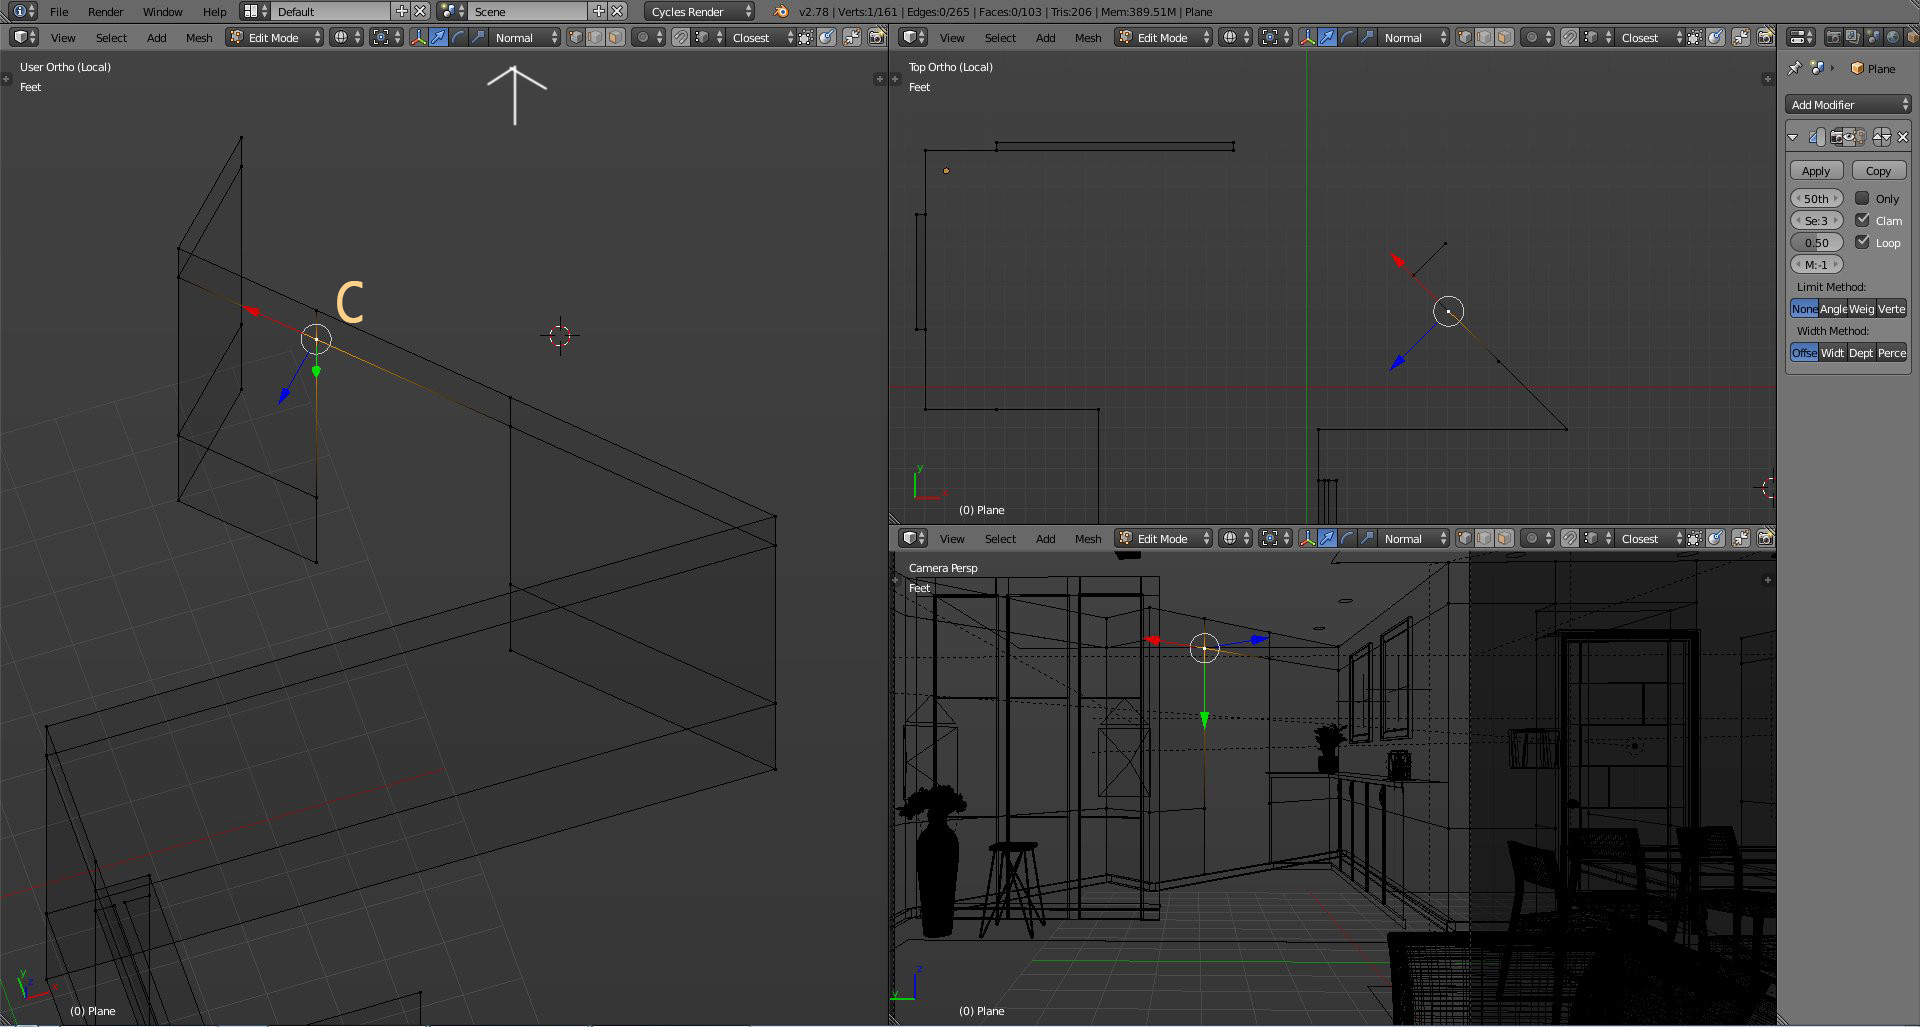The height and width of the screenshot is (1027, 1920).
Task: Disable Clamp Overlap checkbox
Action: (1862, 220)
